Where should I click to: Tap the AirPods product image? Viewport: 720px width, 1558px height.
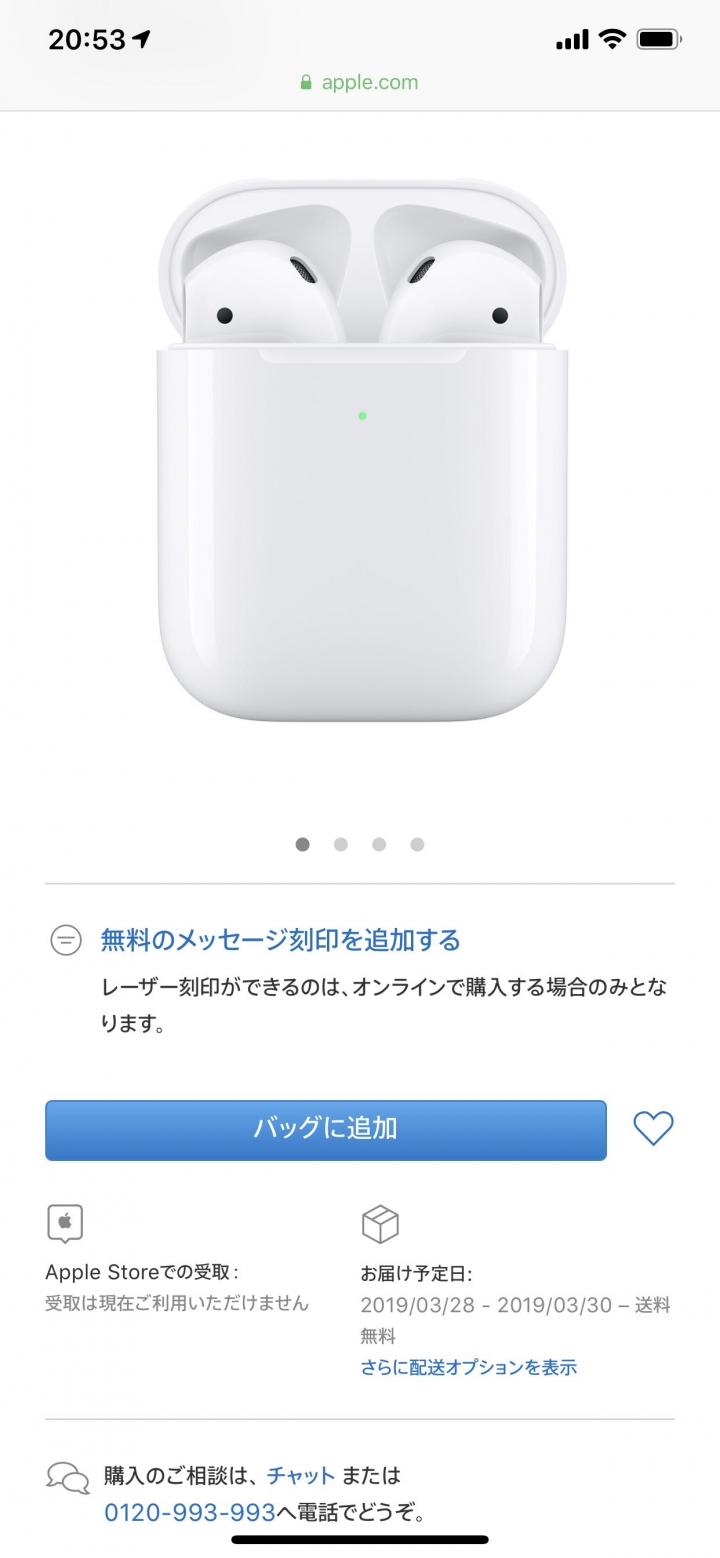point(360,450)
